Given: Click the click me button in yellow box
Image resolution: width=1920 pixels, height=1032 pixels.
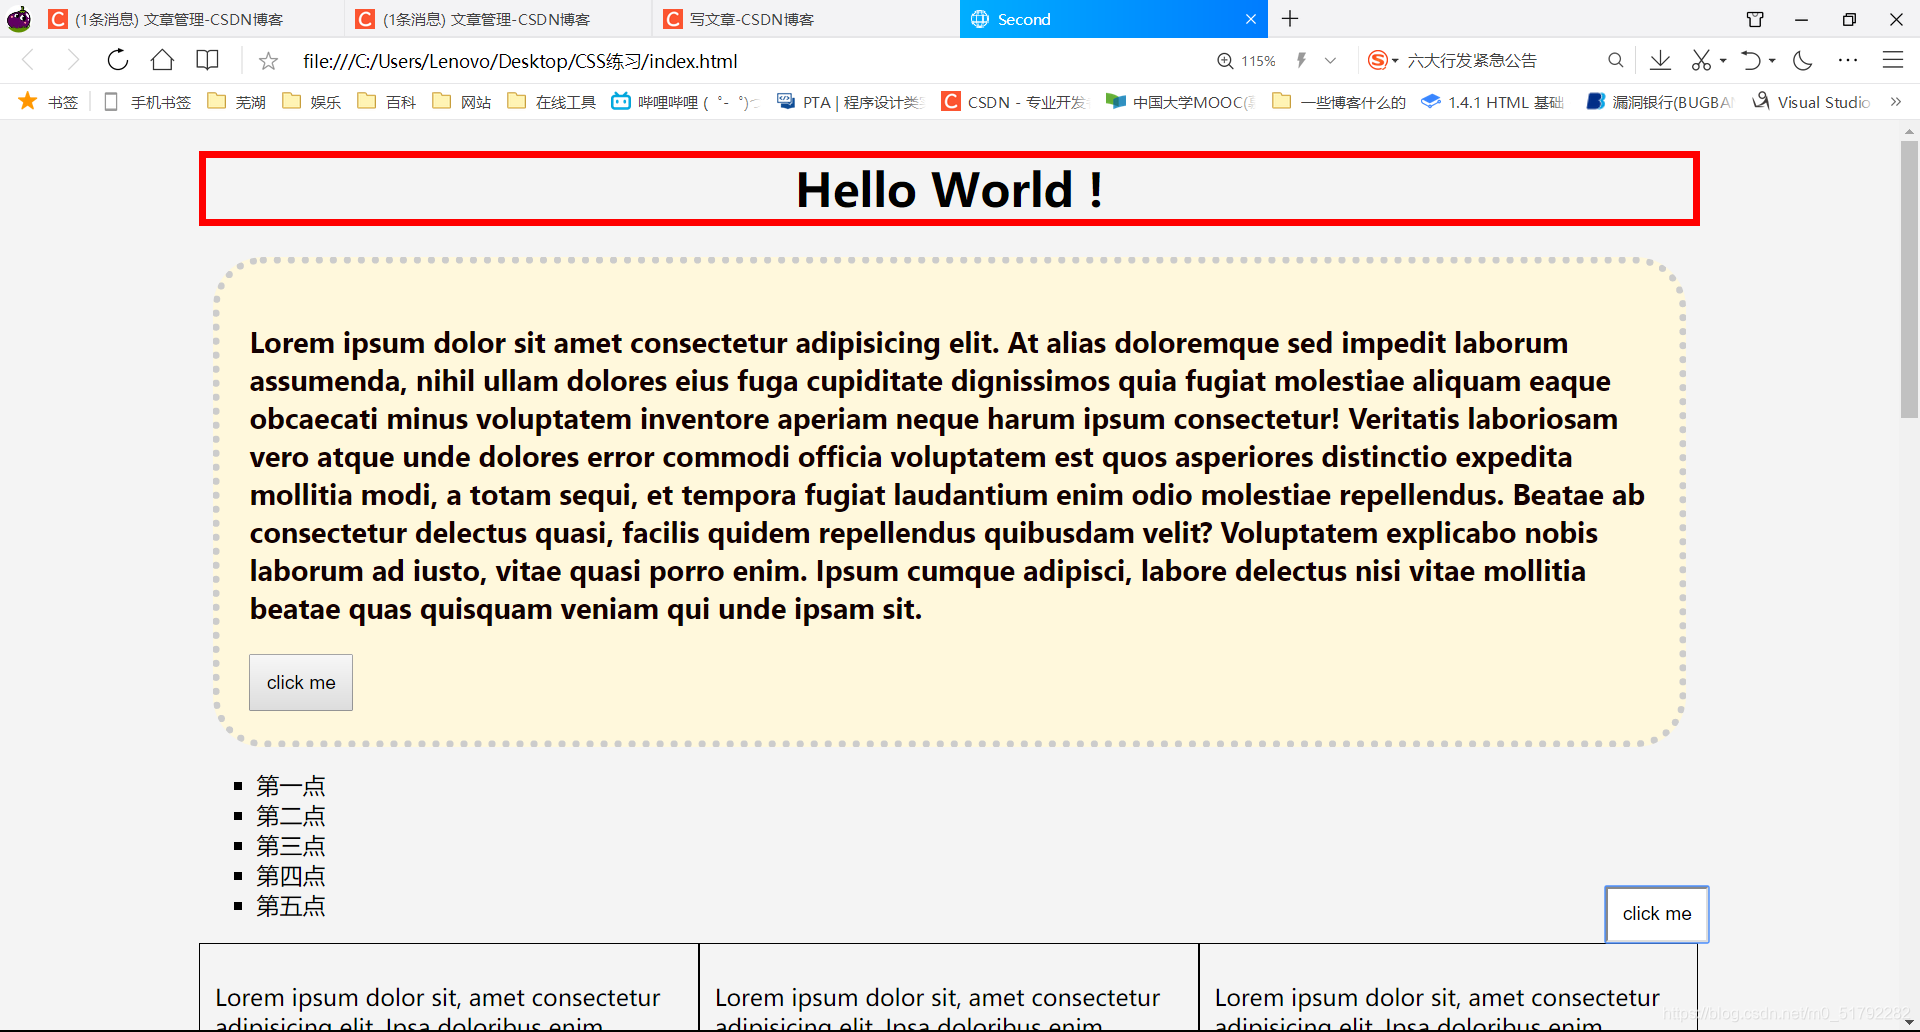Looking at the screenshot, I should pos(301,682).
